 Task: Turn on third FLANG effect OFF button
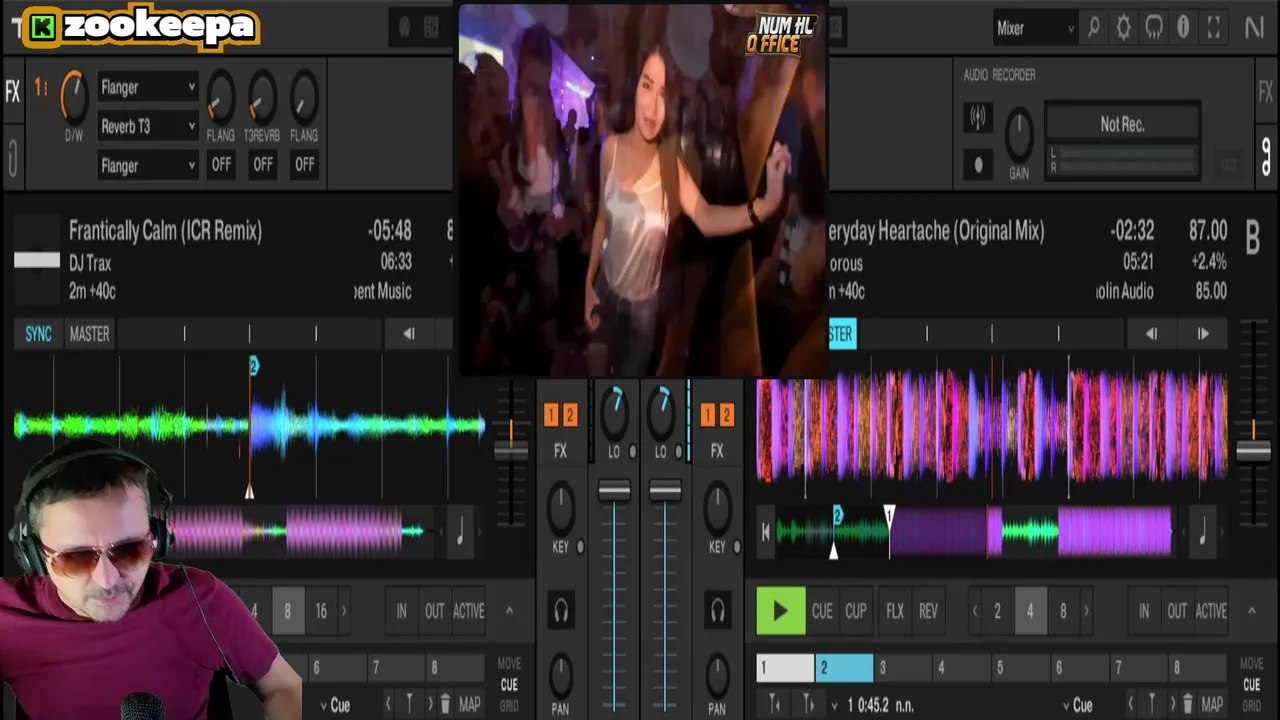tap(304, 164)
